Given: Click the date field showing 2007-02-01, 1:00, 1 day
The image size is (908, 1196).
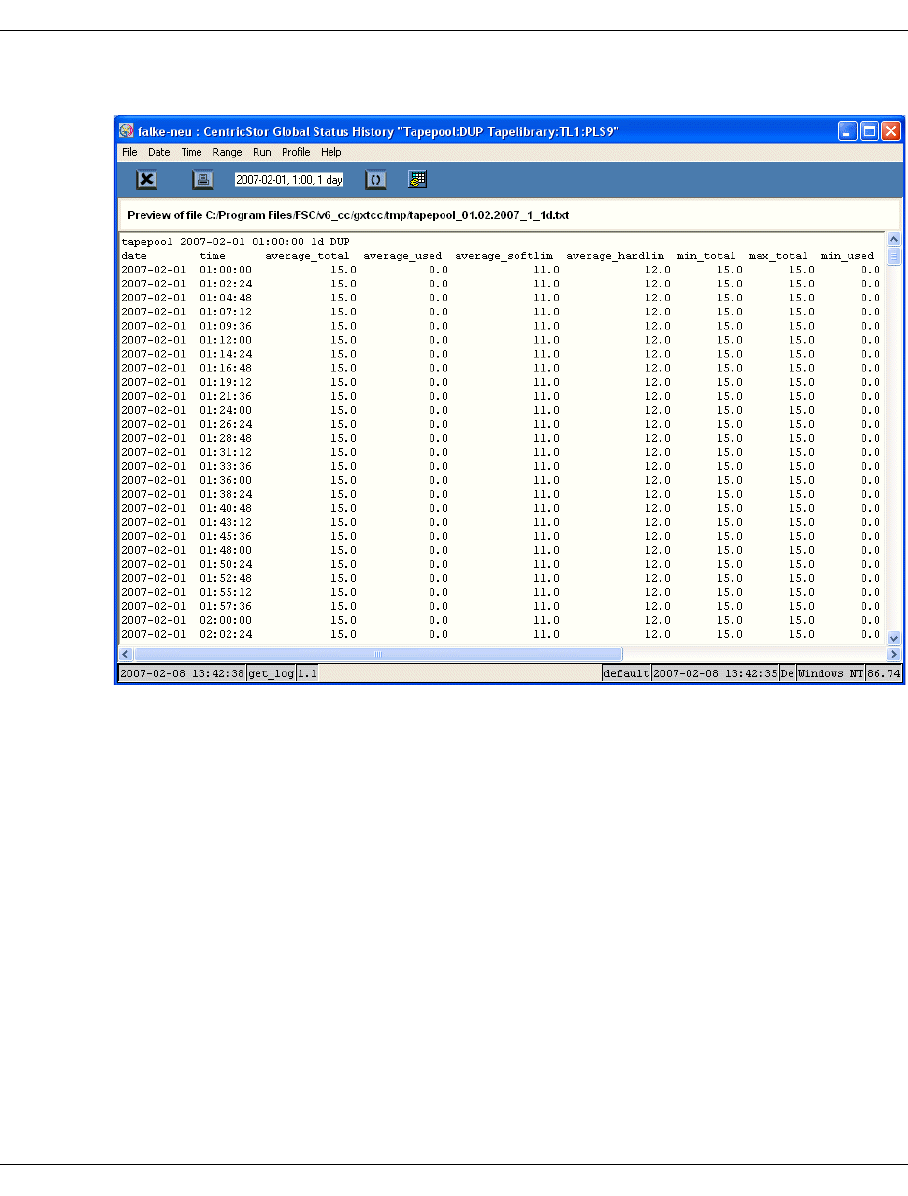Looking at the screenshot, I should click(x=289, y=180).
